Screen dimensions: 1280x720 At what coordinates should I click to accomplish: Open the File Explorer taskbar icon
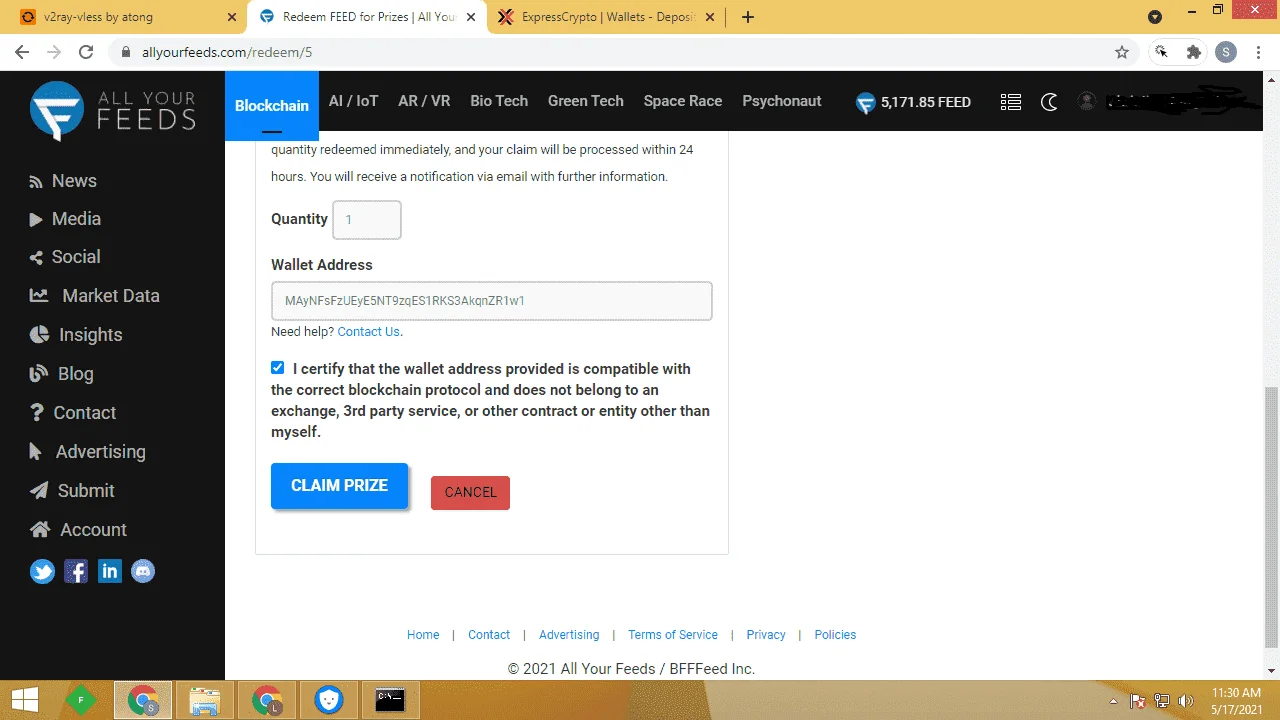205,700
